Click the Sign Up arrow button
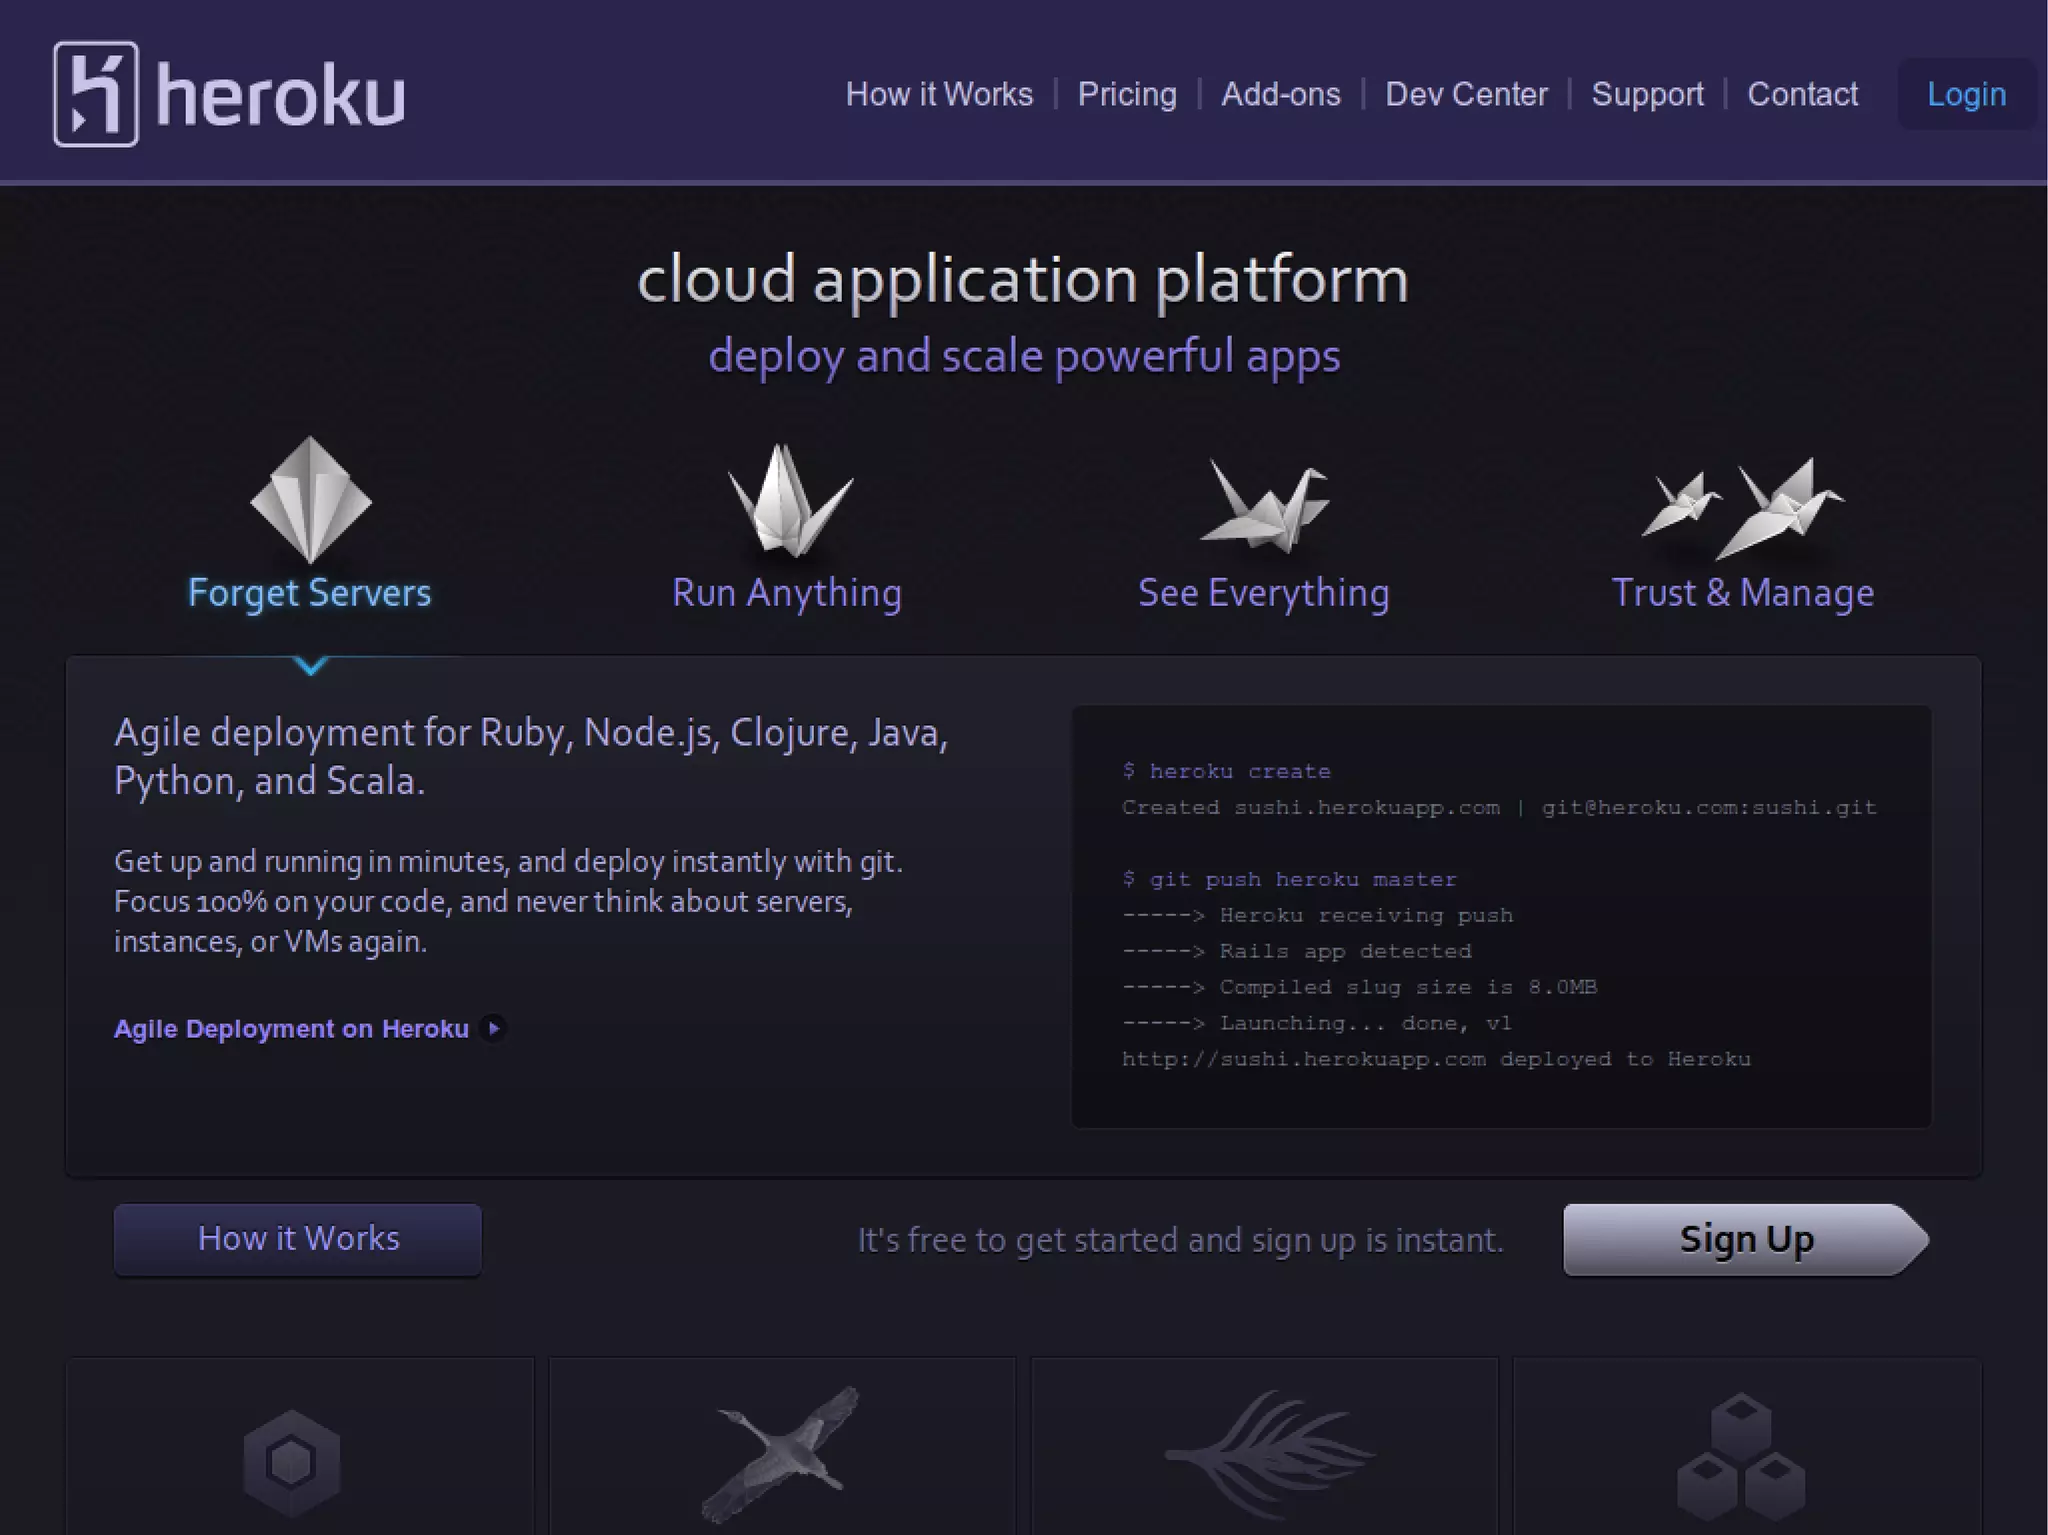Image resolution: width=2048 pixels, height=1535 pixels. (x=1745, y=1240)
